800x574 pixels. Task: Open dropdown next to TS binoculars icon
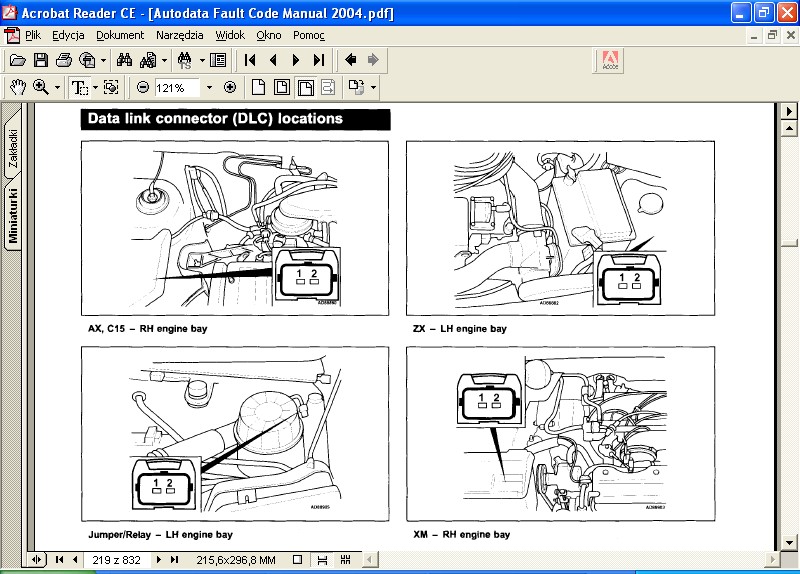pos(202,60)
